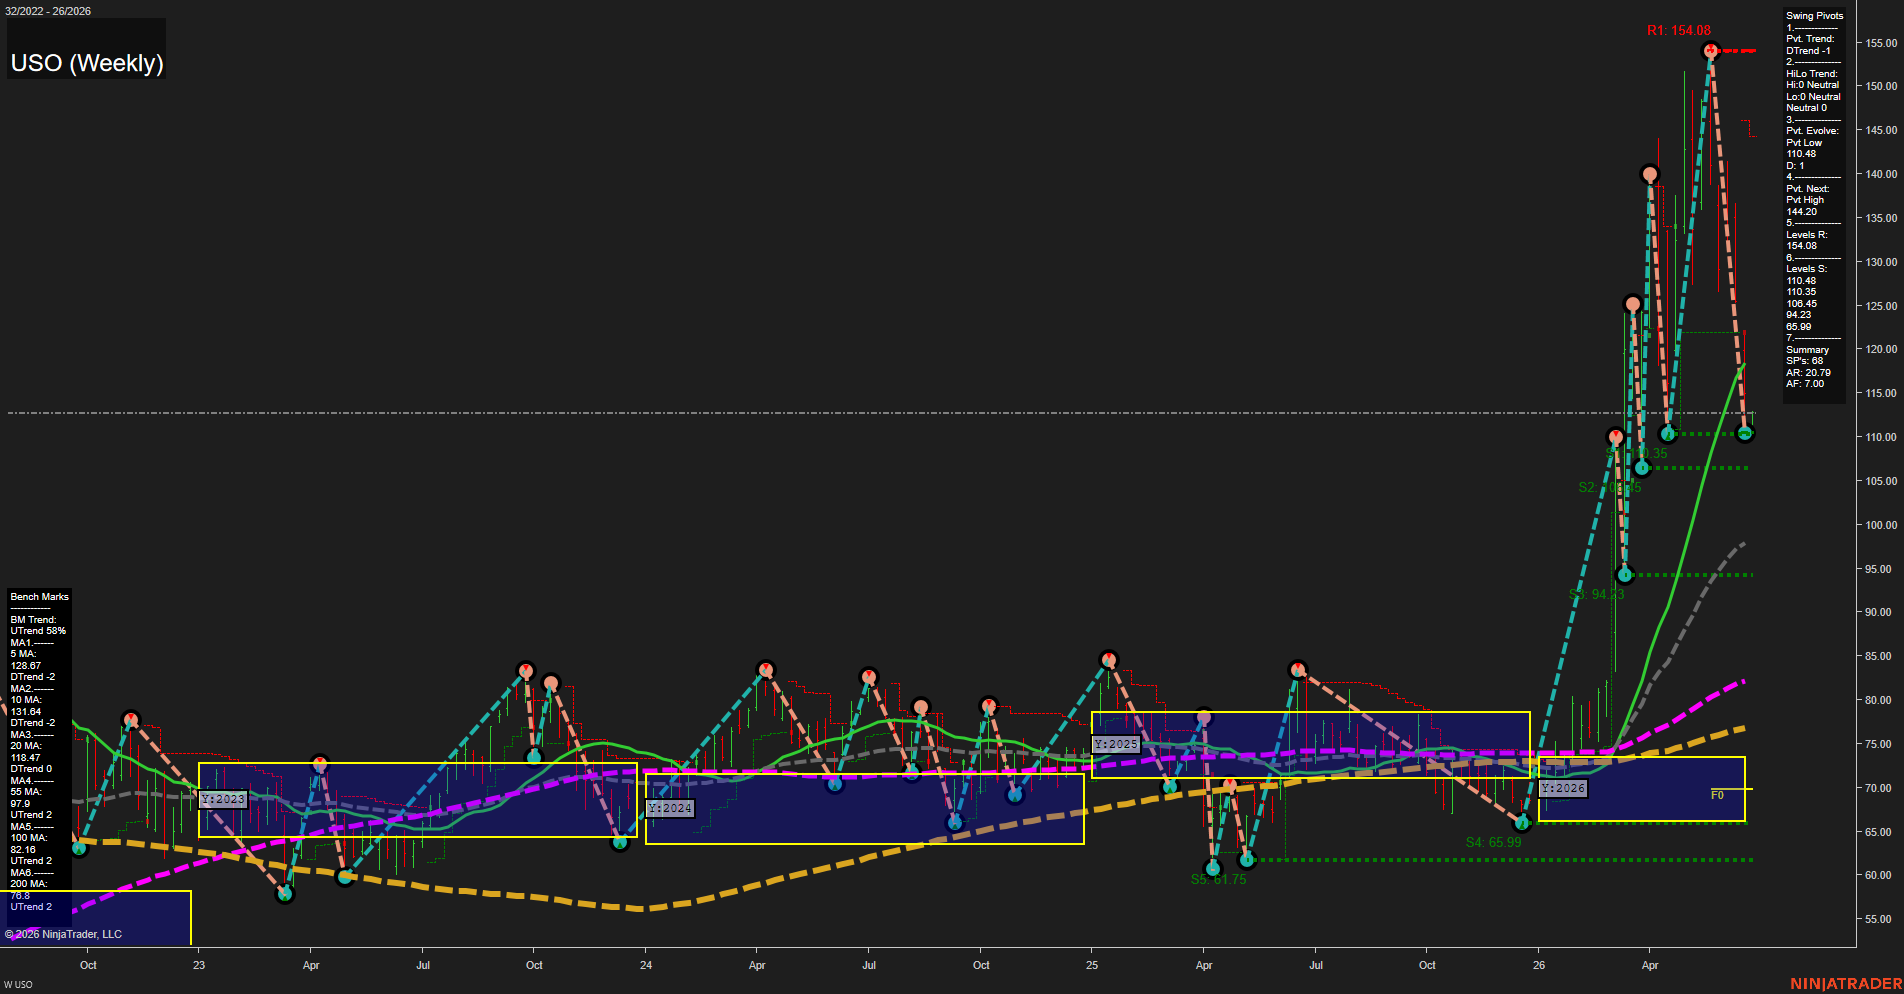The height and width of the screenshot is (994, 1904).
Task: Select the 20 MA: label
Action: 25,746
